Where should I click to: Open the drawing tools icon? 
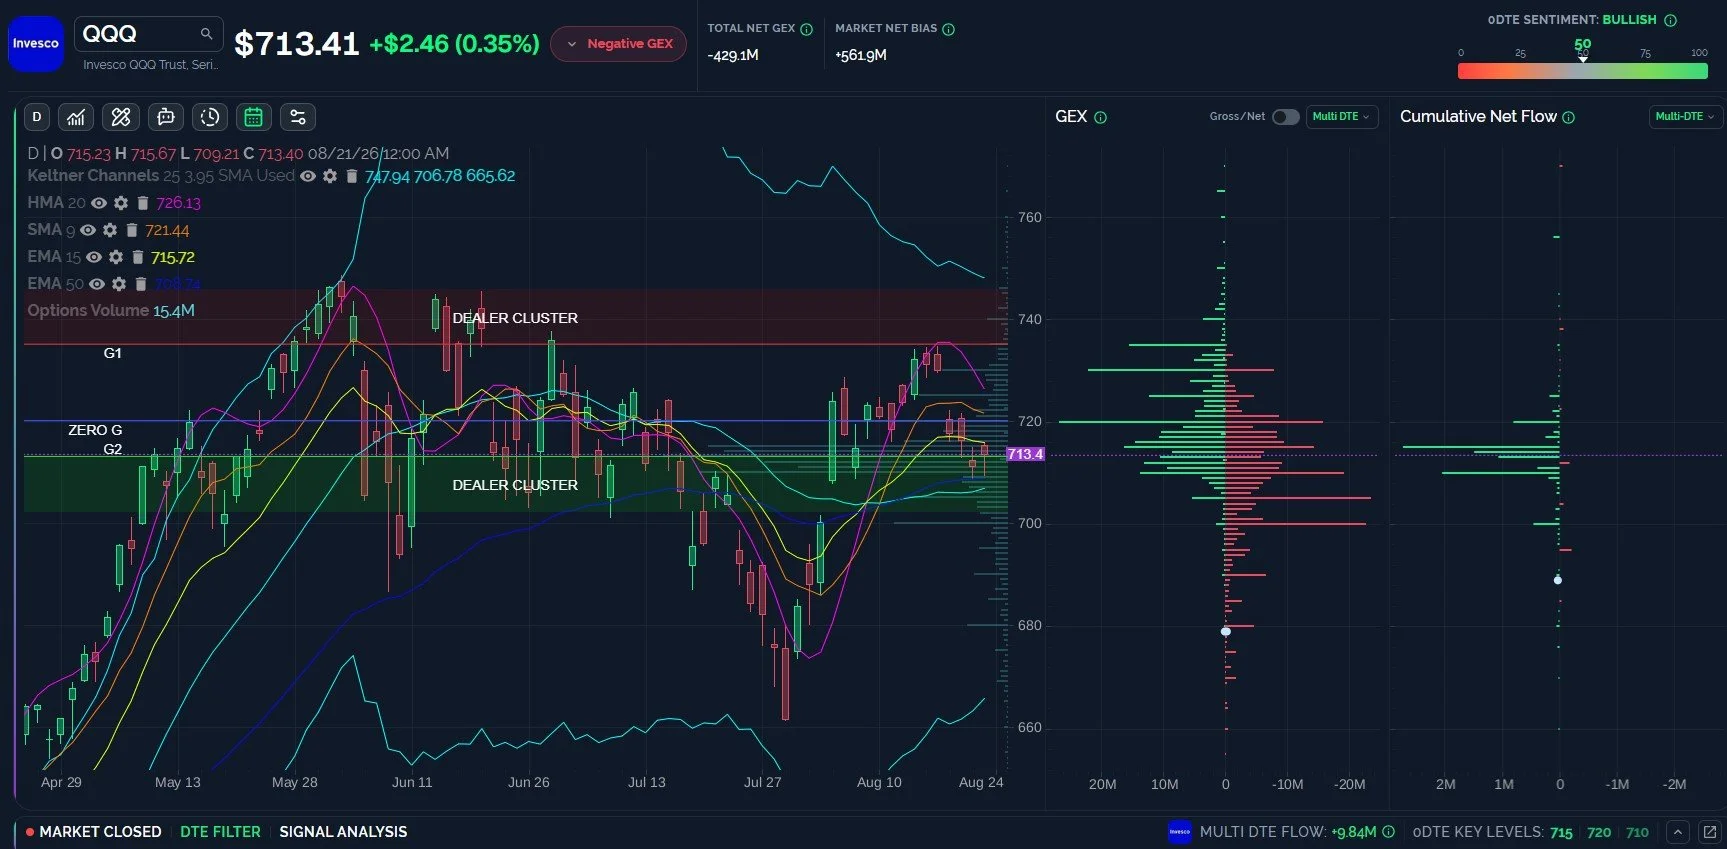point(121,117)
